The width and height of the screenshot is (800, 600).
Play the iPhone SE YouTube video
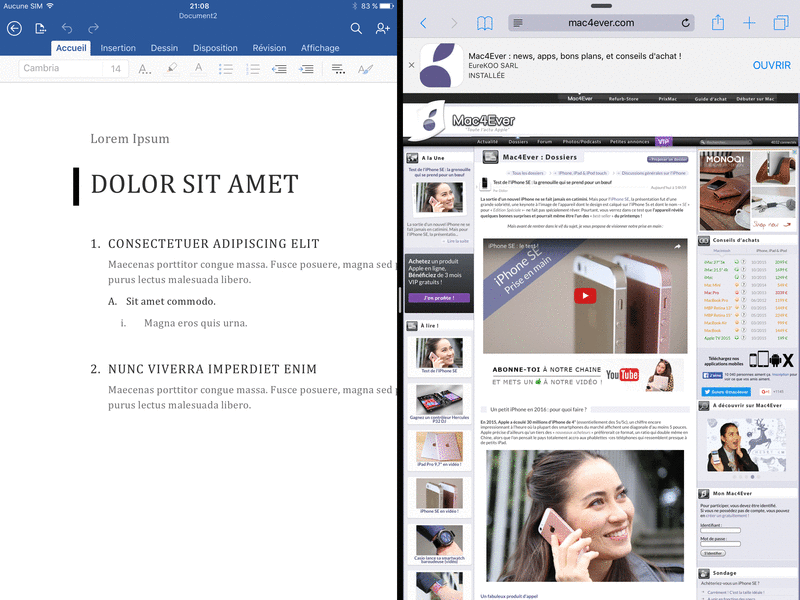(x=585, y=296)
